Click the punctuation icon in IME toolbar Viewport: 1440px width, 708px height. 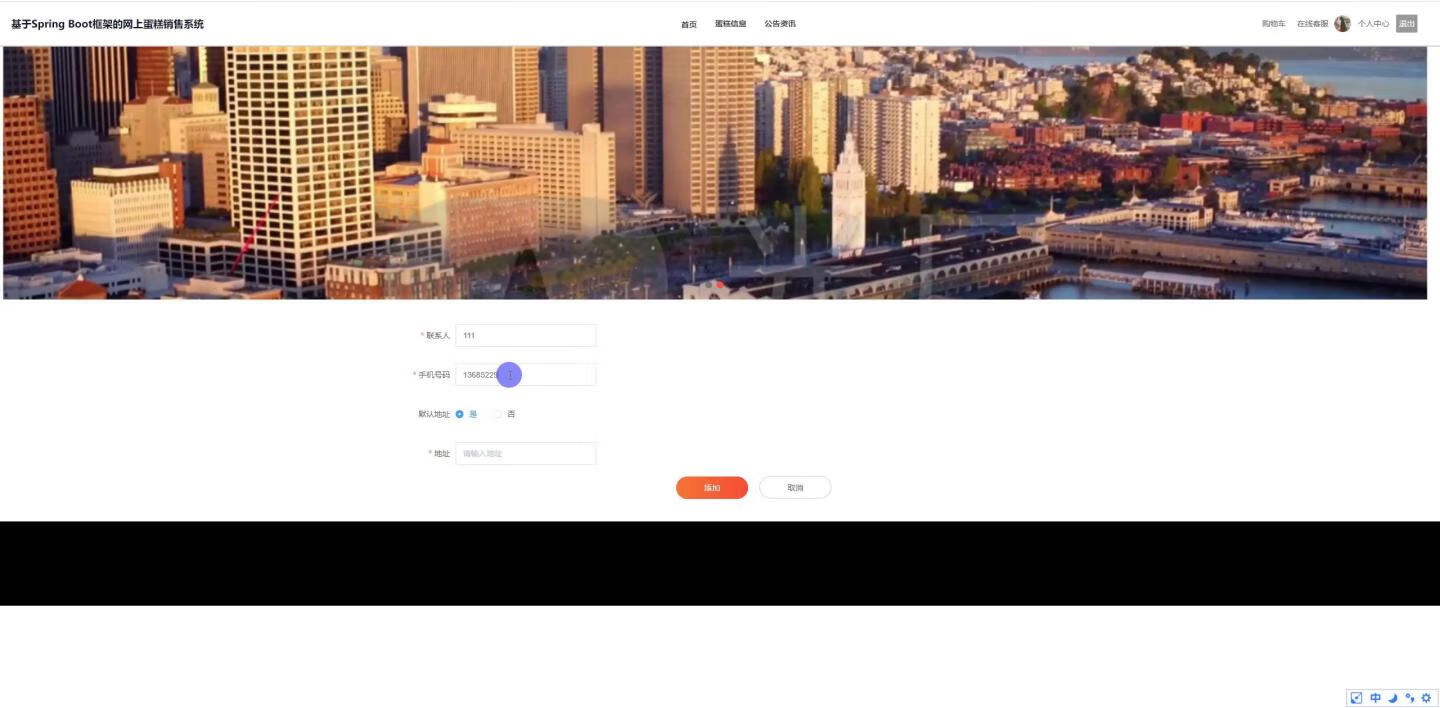[x=1409, y=698]
